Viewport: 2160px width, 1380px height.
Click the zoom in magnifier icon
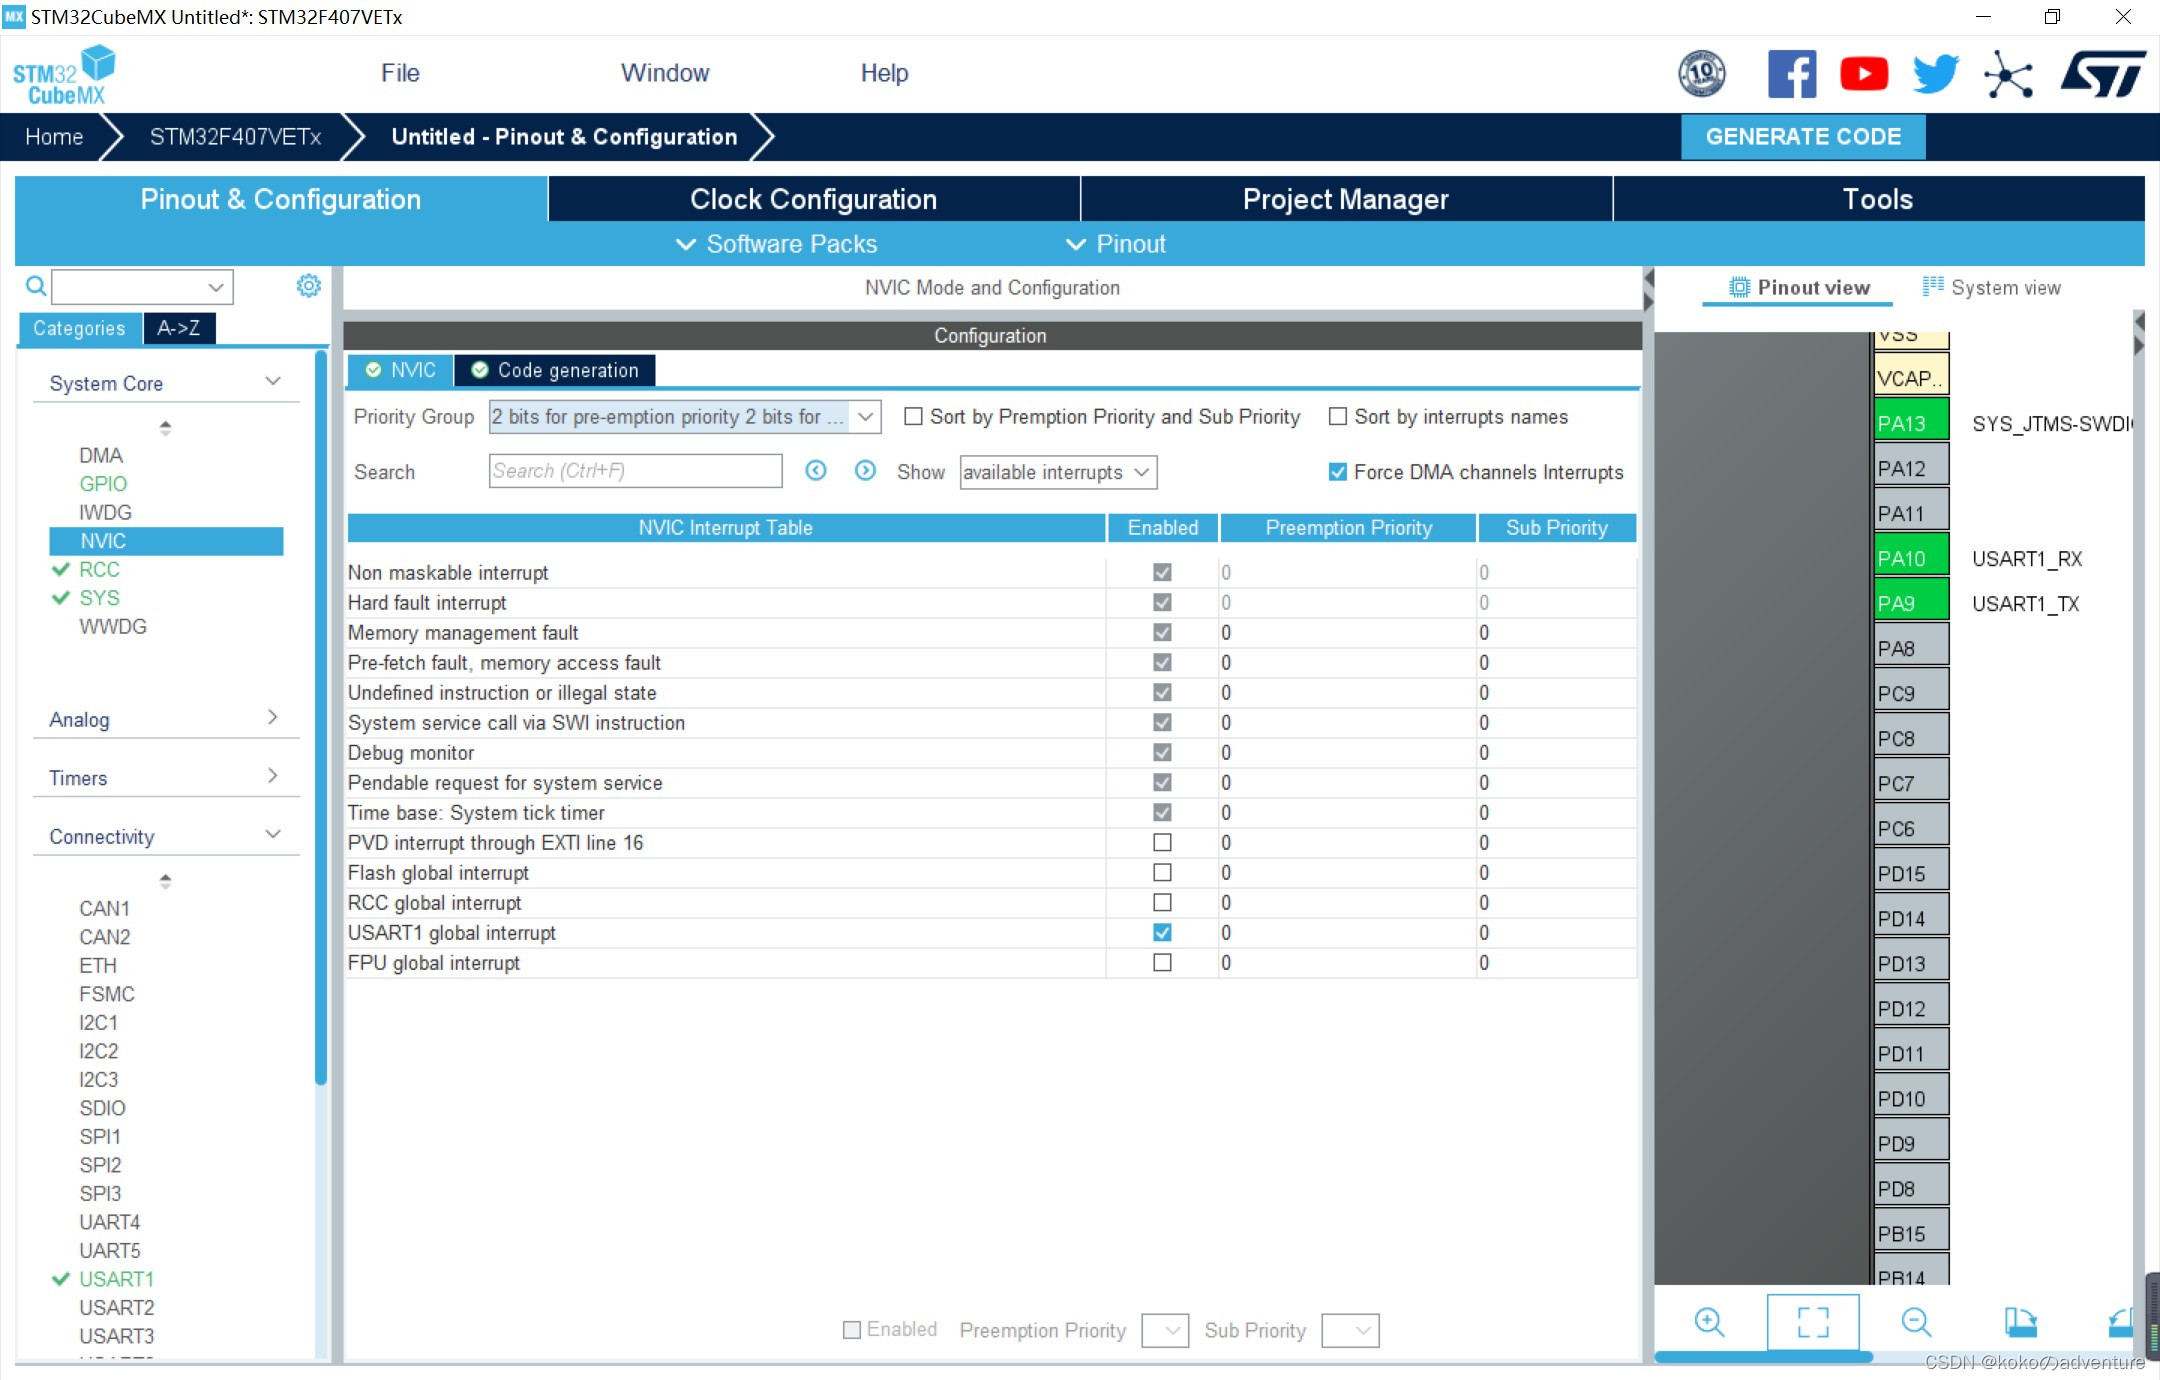coord(1709,1322)
